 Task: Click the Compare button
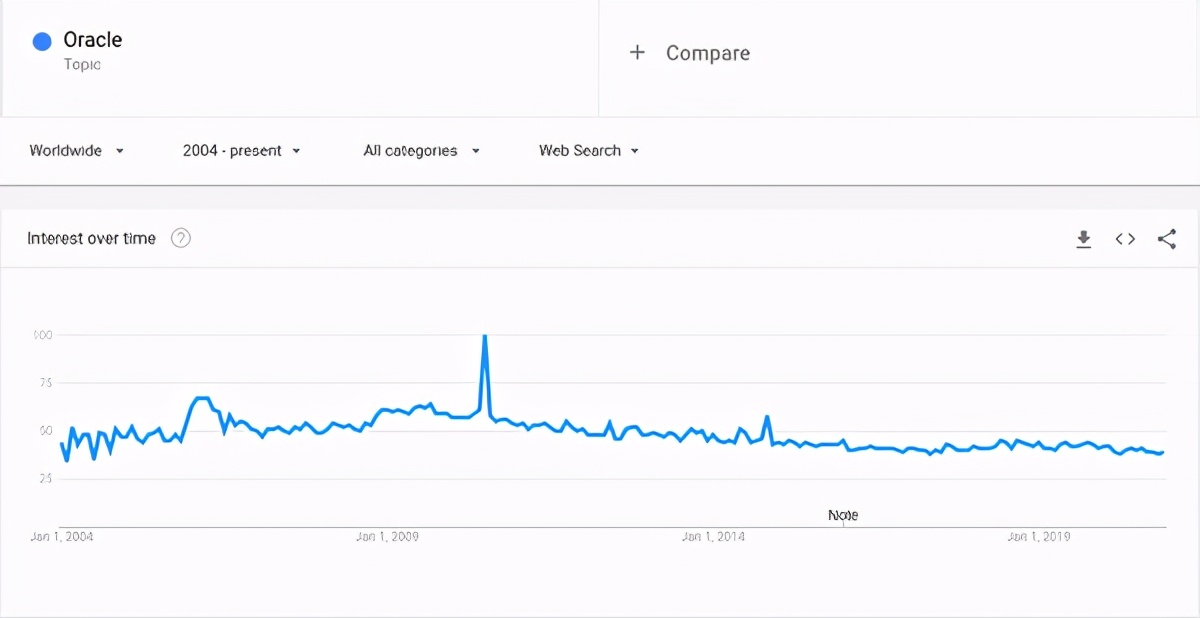[x=689, y=53]
